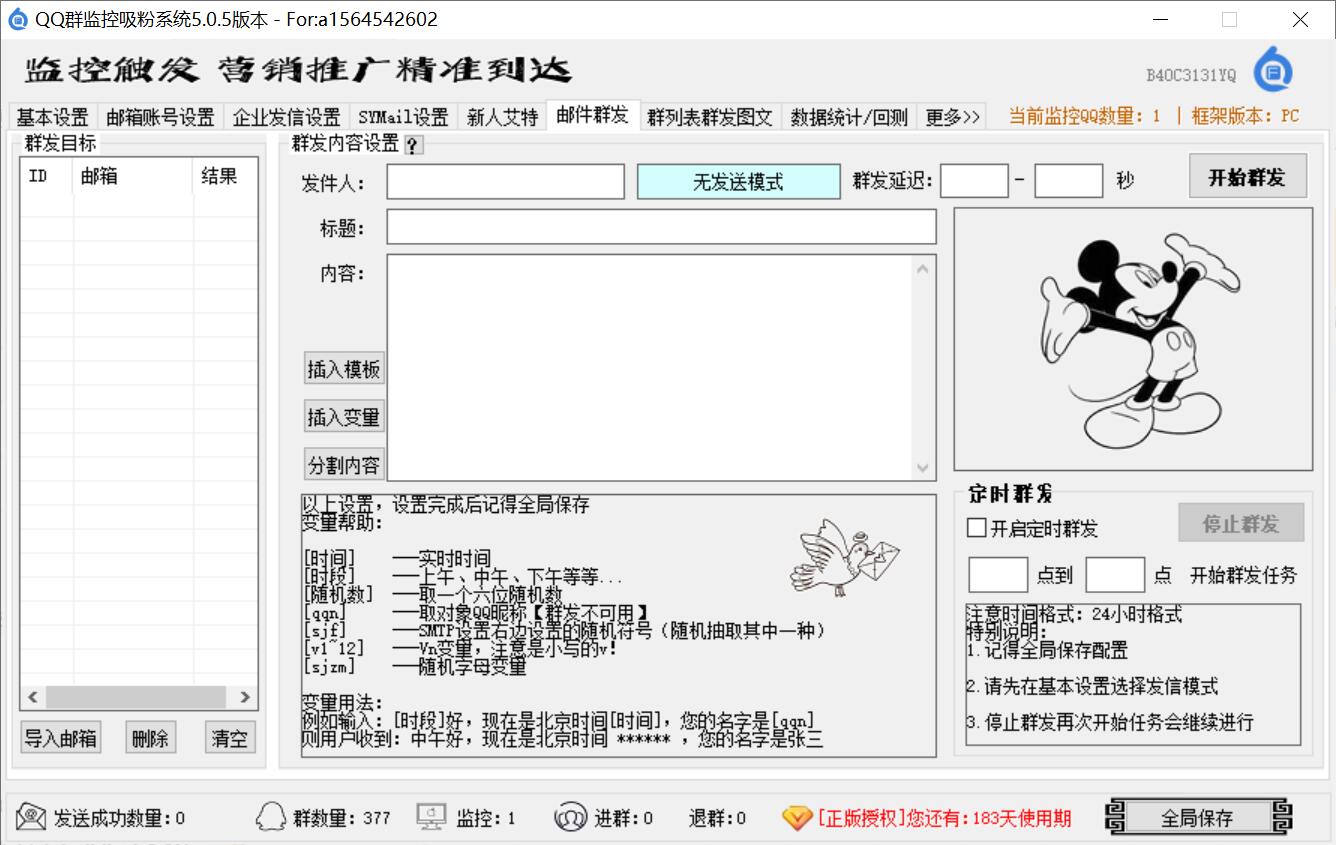Click the 停止群发 button
The image size is (1336, 845).
[1241, 523]
